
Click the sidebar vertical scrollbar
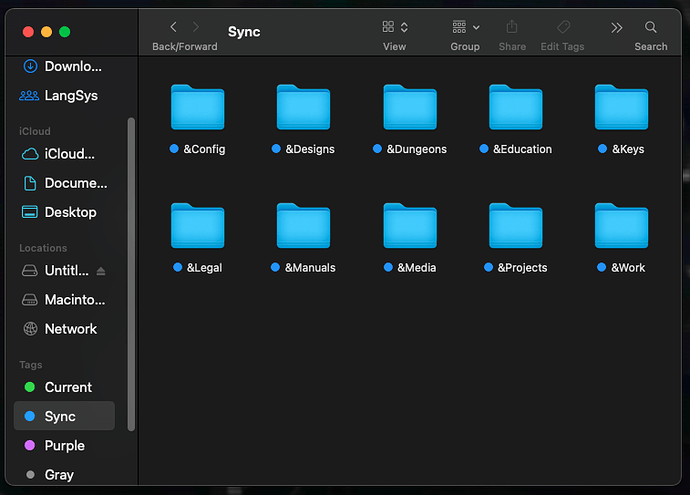(x=131, y=274)
